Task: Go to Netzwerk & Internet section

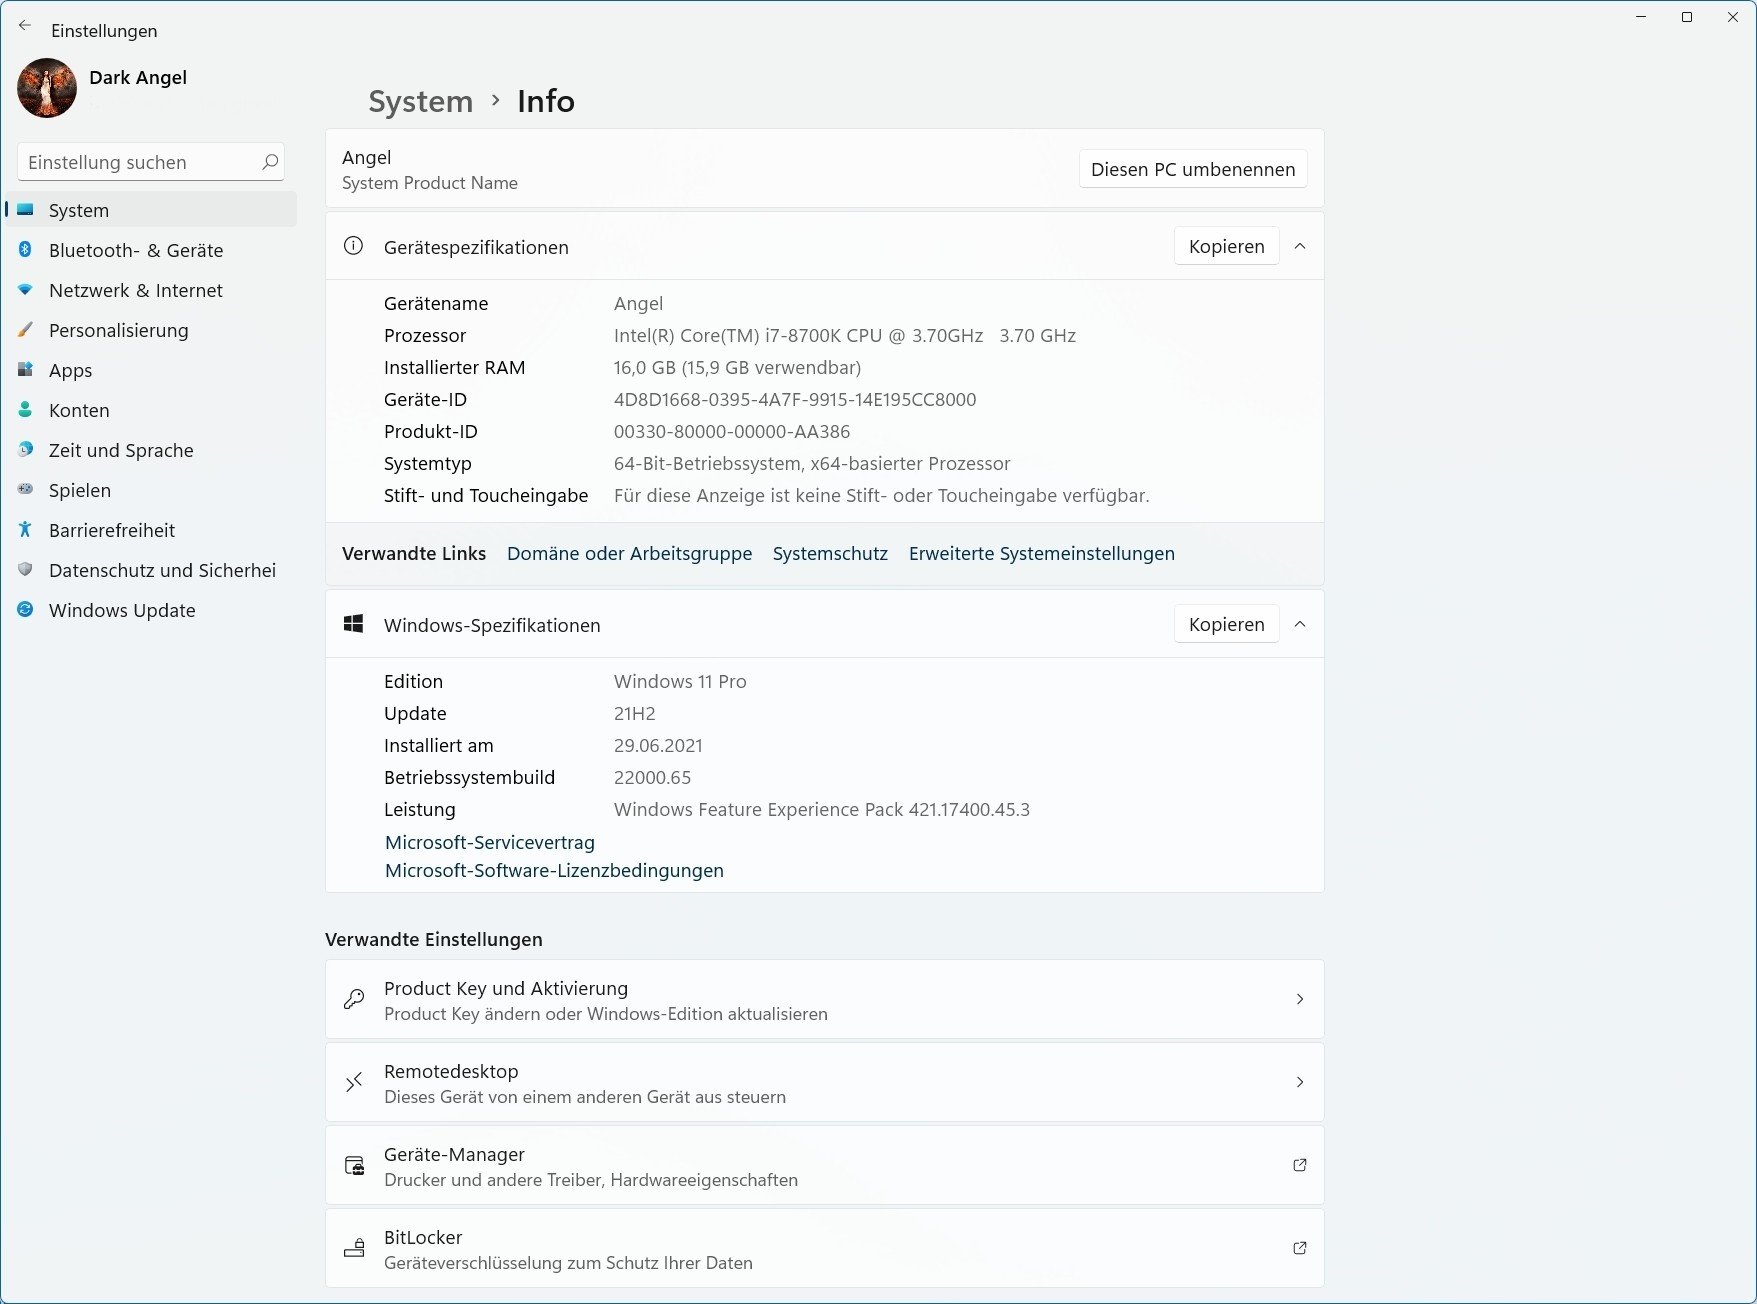Action: click(151, 290)
